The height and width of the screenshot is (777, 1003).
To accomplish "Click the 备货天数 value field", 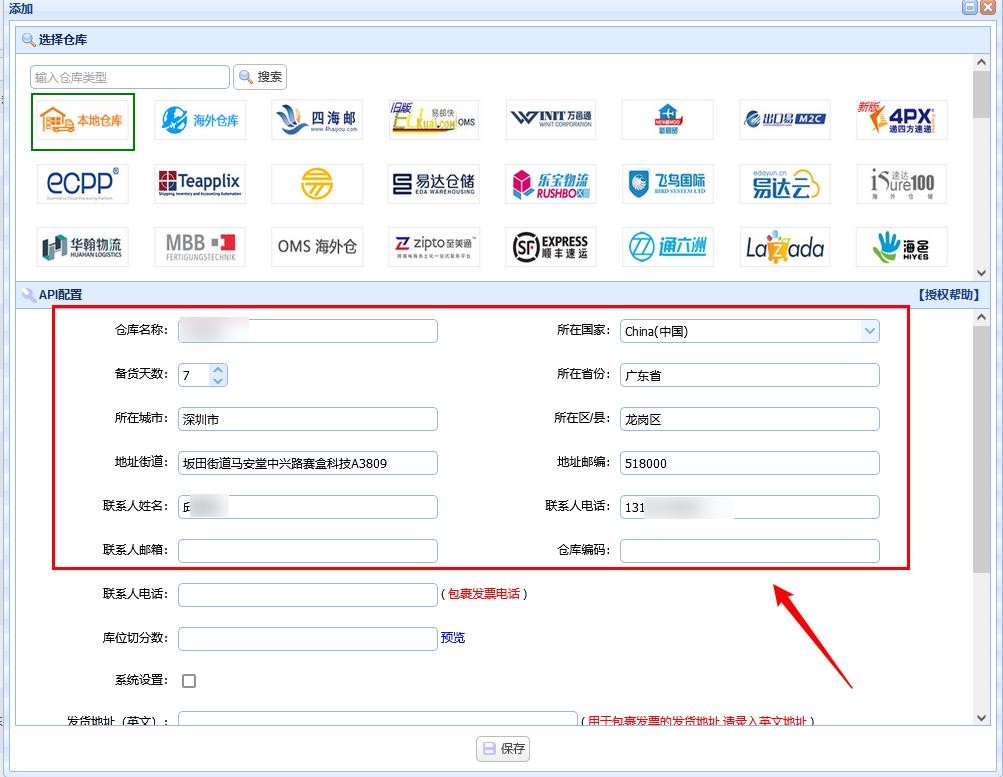I will [194, 375].
